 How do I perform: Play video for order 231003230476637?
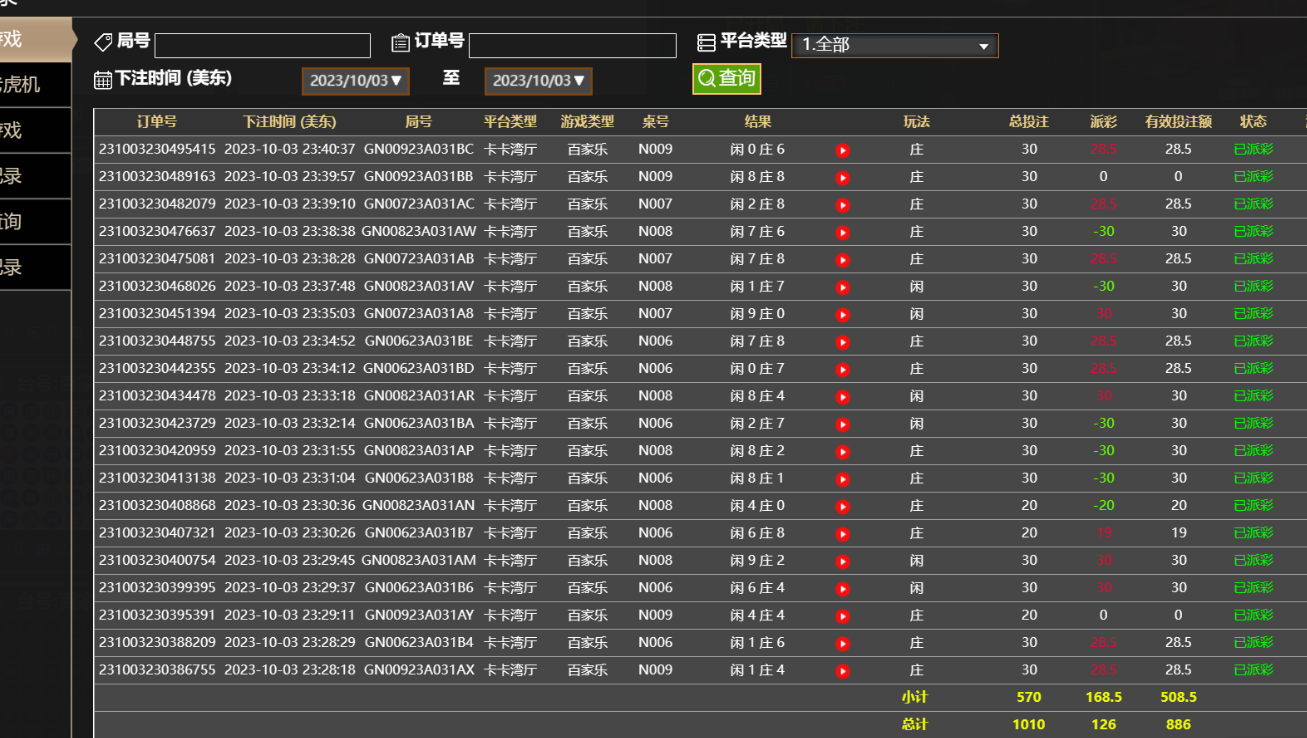point(843,233)
